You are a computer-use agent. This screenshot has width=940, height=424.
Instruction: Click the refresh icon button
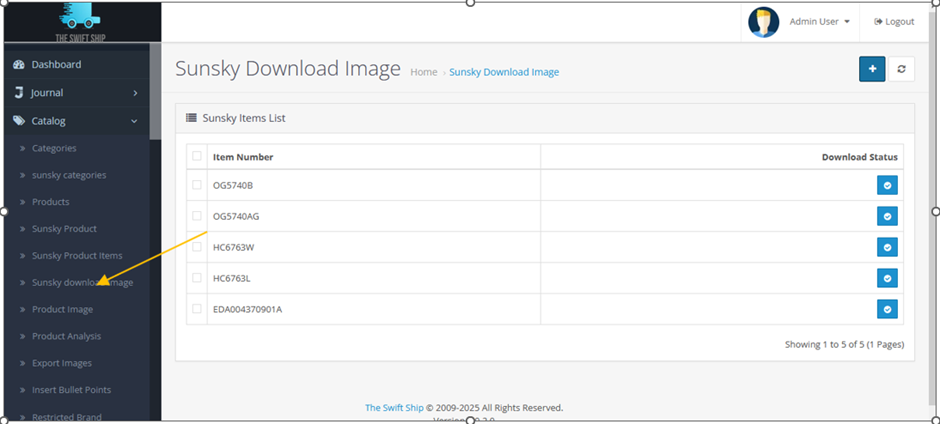pos(901,69)
